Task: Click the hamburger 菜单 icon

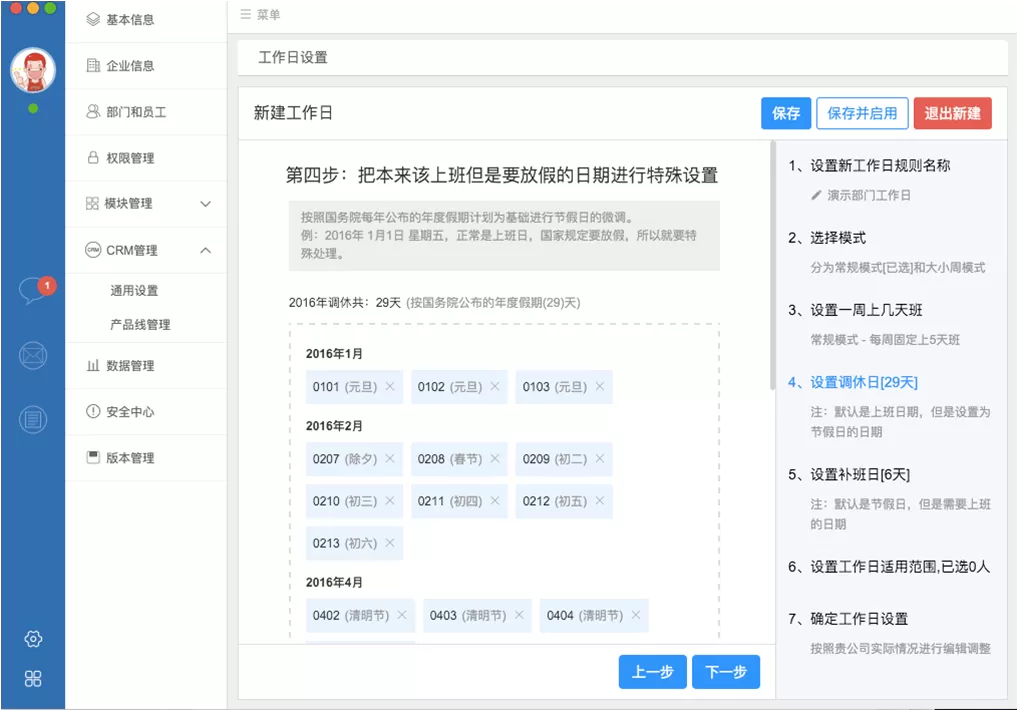Action: (245, 14)
